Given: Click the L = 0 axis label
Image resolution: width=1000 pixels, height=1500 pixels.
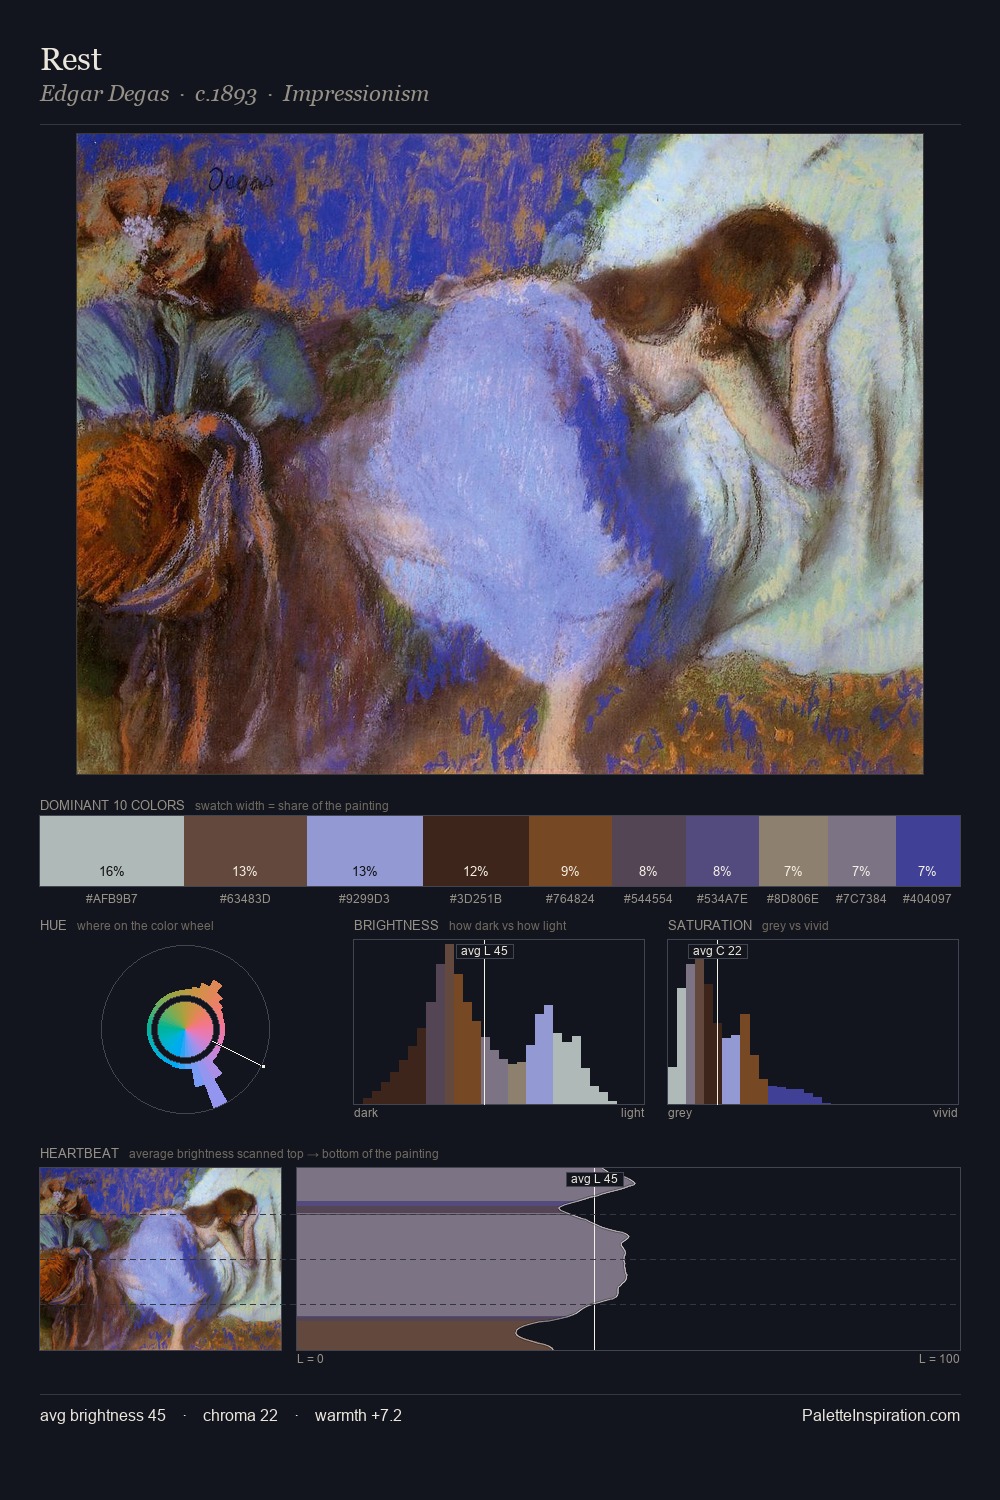Looking at the screenshot, I should point(310,1359).
